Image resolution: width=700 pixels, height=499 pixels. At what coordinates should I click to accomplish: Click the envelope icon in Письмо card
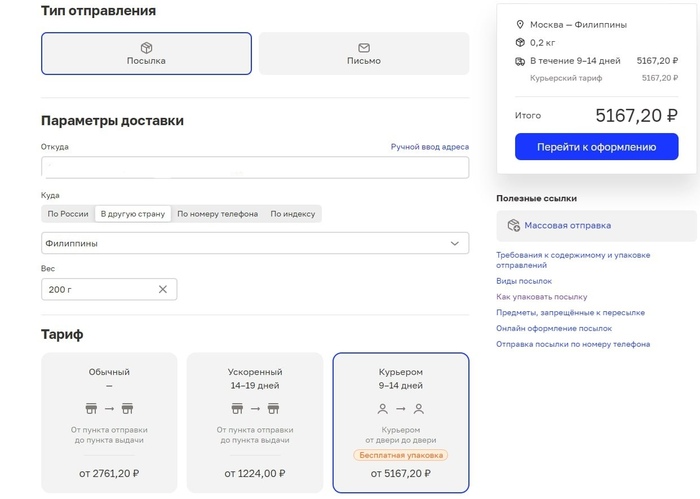(364, 47)
